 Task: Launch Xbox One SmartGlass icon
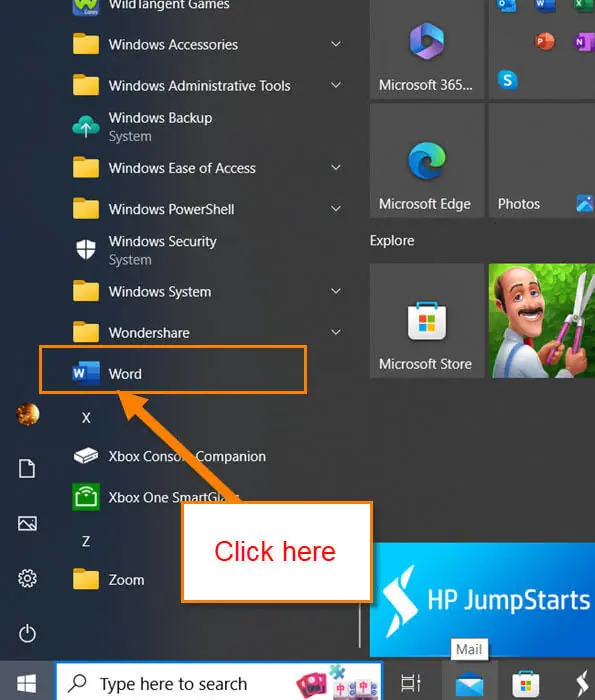click(x=86, y=496)
